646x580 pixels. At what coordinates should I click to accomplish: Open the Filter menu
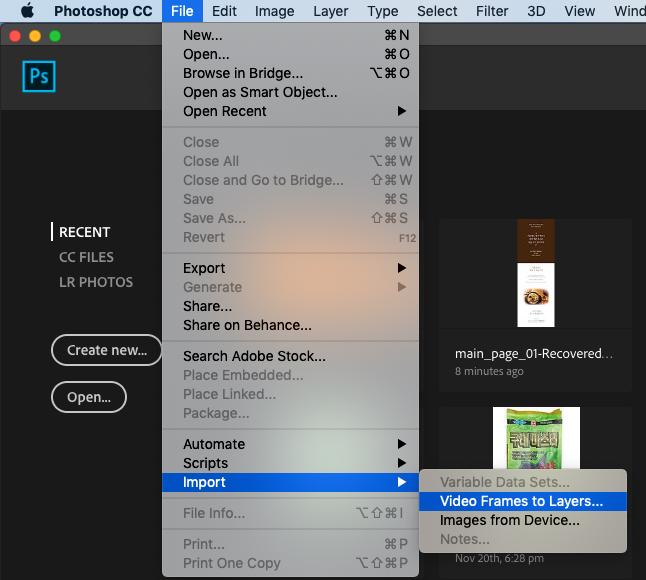tap(492, 11)
